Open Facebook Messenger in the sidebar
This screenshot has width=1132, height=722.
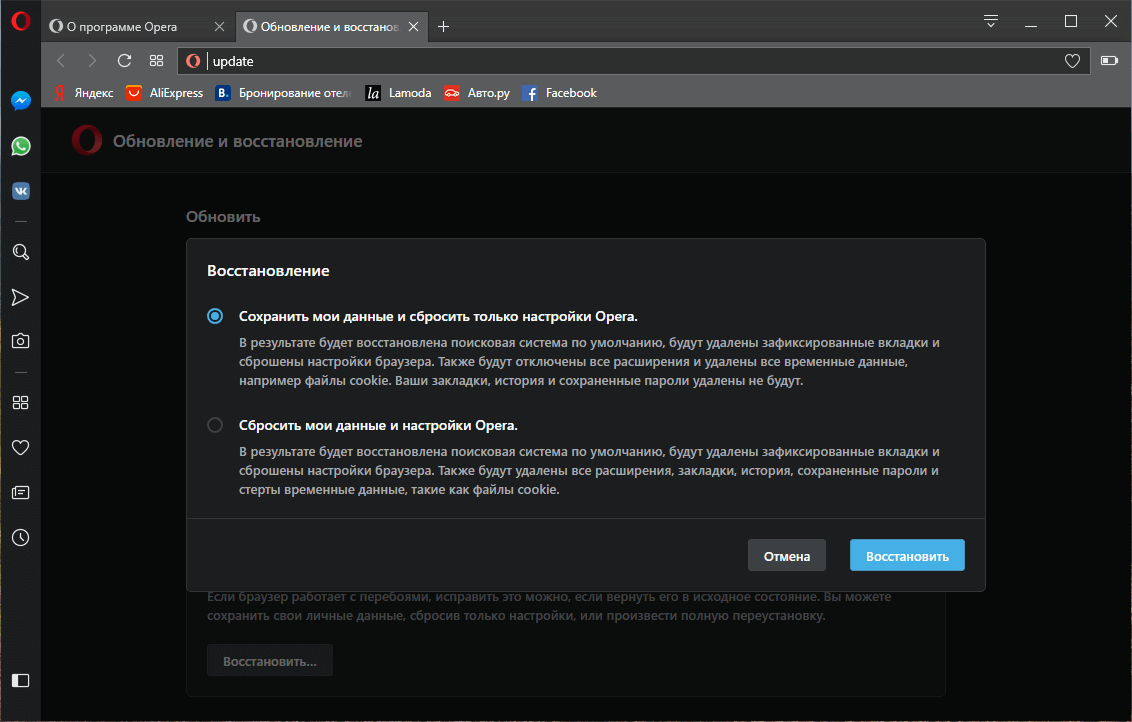[x=21, y=100]
